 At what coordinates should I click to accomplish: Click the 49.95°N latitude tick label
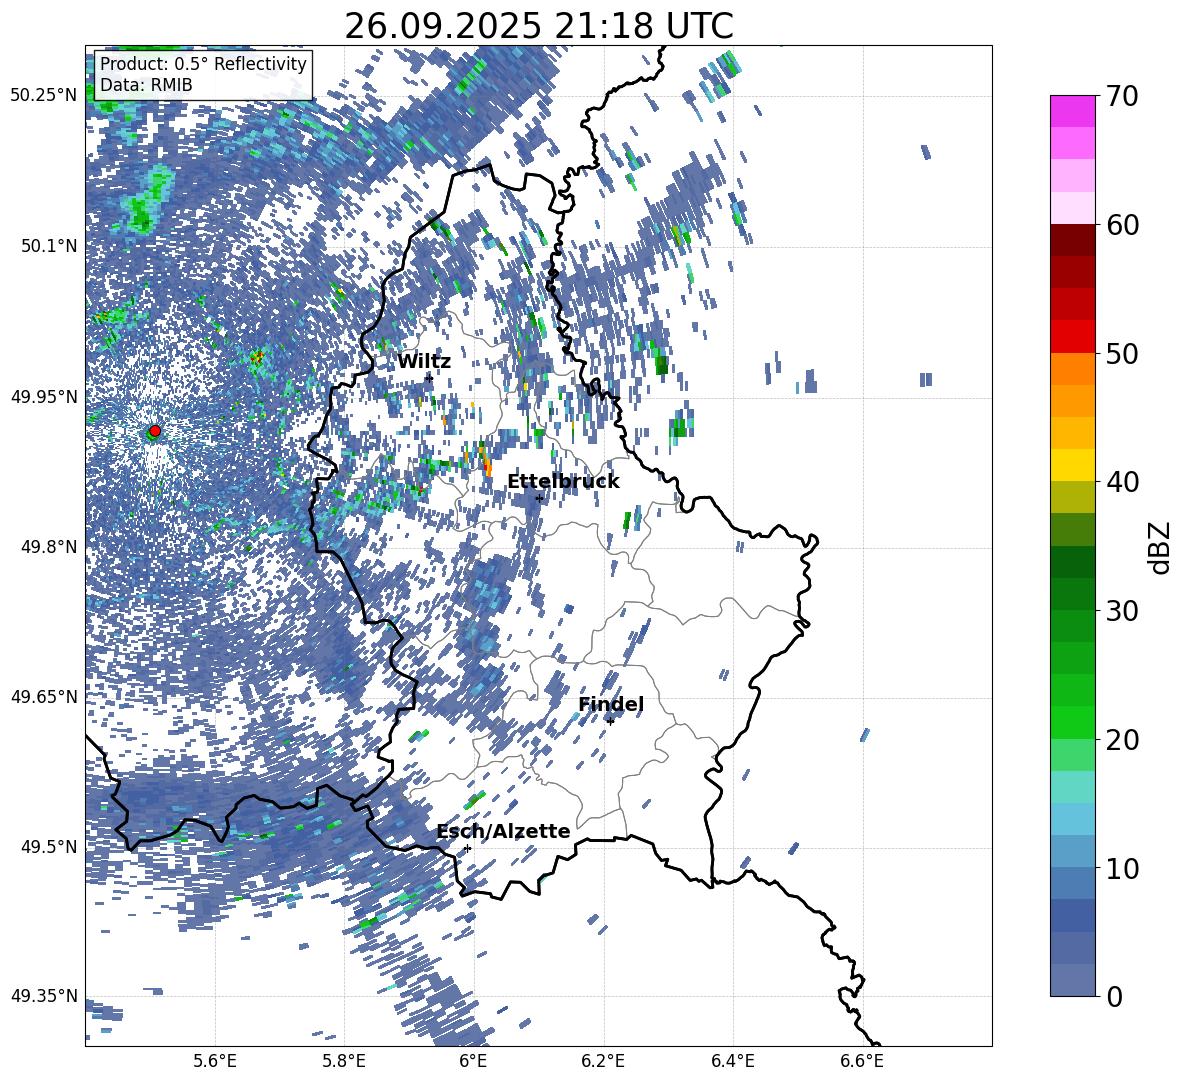tap(44, 396)
